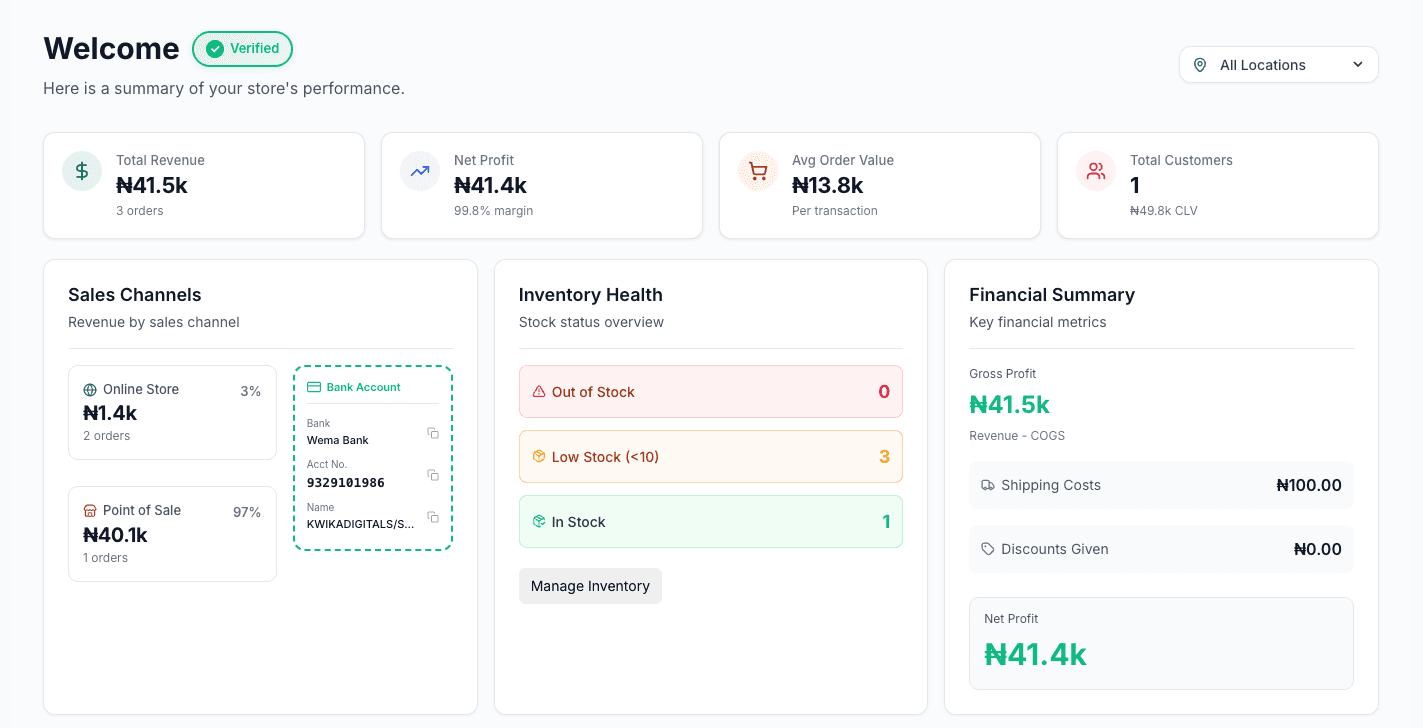Click the Shipping Costs ₦100.00 amount

point(1309,485)
